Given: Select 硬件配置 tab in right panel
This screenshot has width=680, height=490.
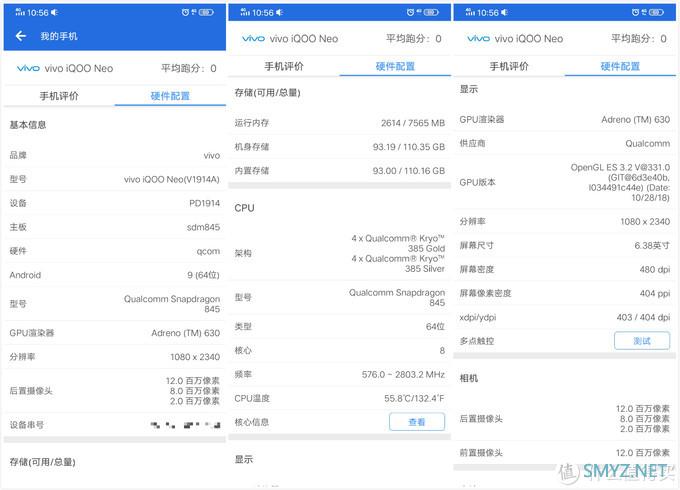Looking at the screenshot, I should [x=619, y=66].
